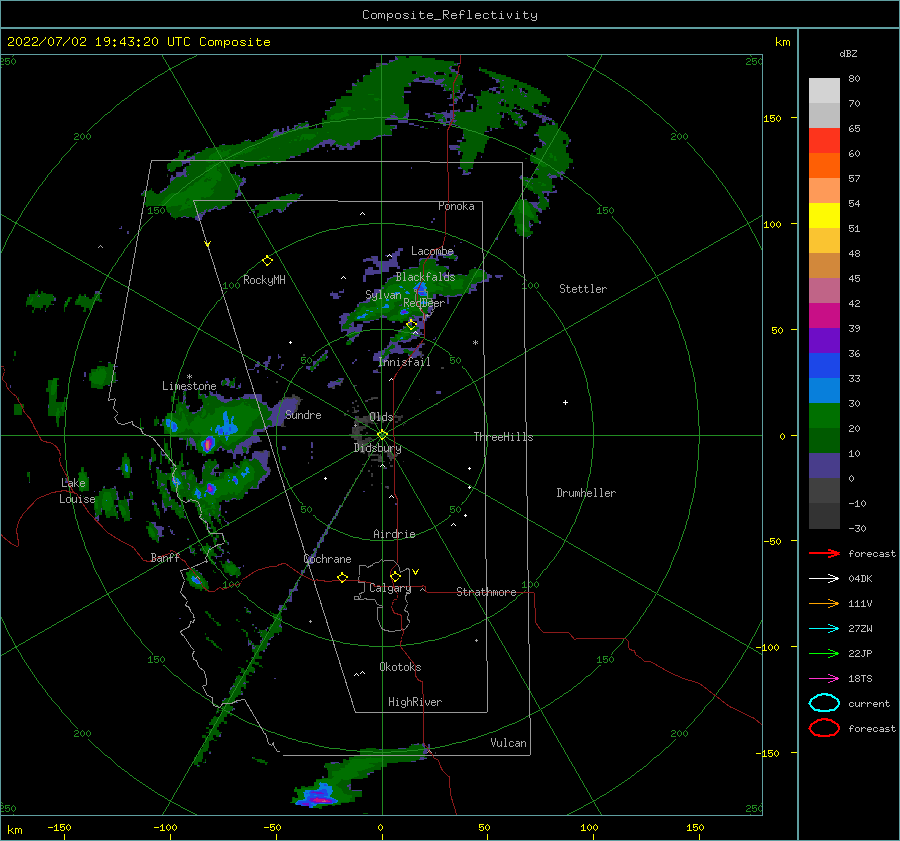Click the magenta storm core southwest of Sundre

click(208, 444)
